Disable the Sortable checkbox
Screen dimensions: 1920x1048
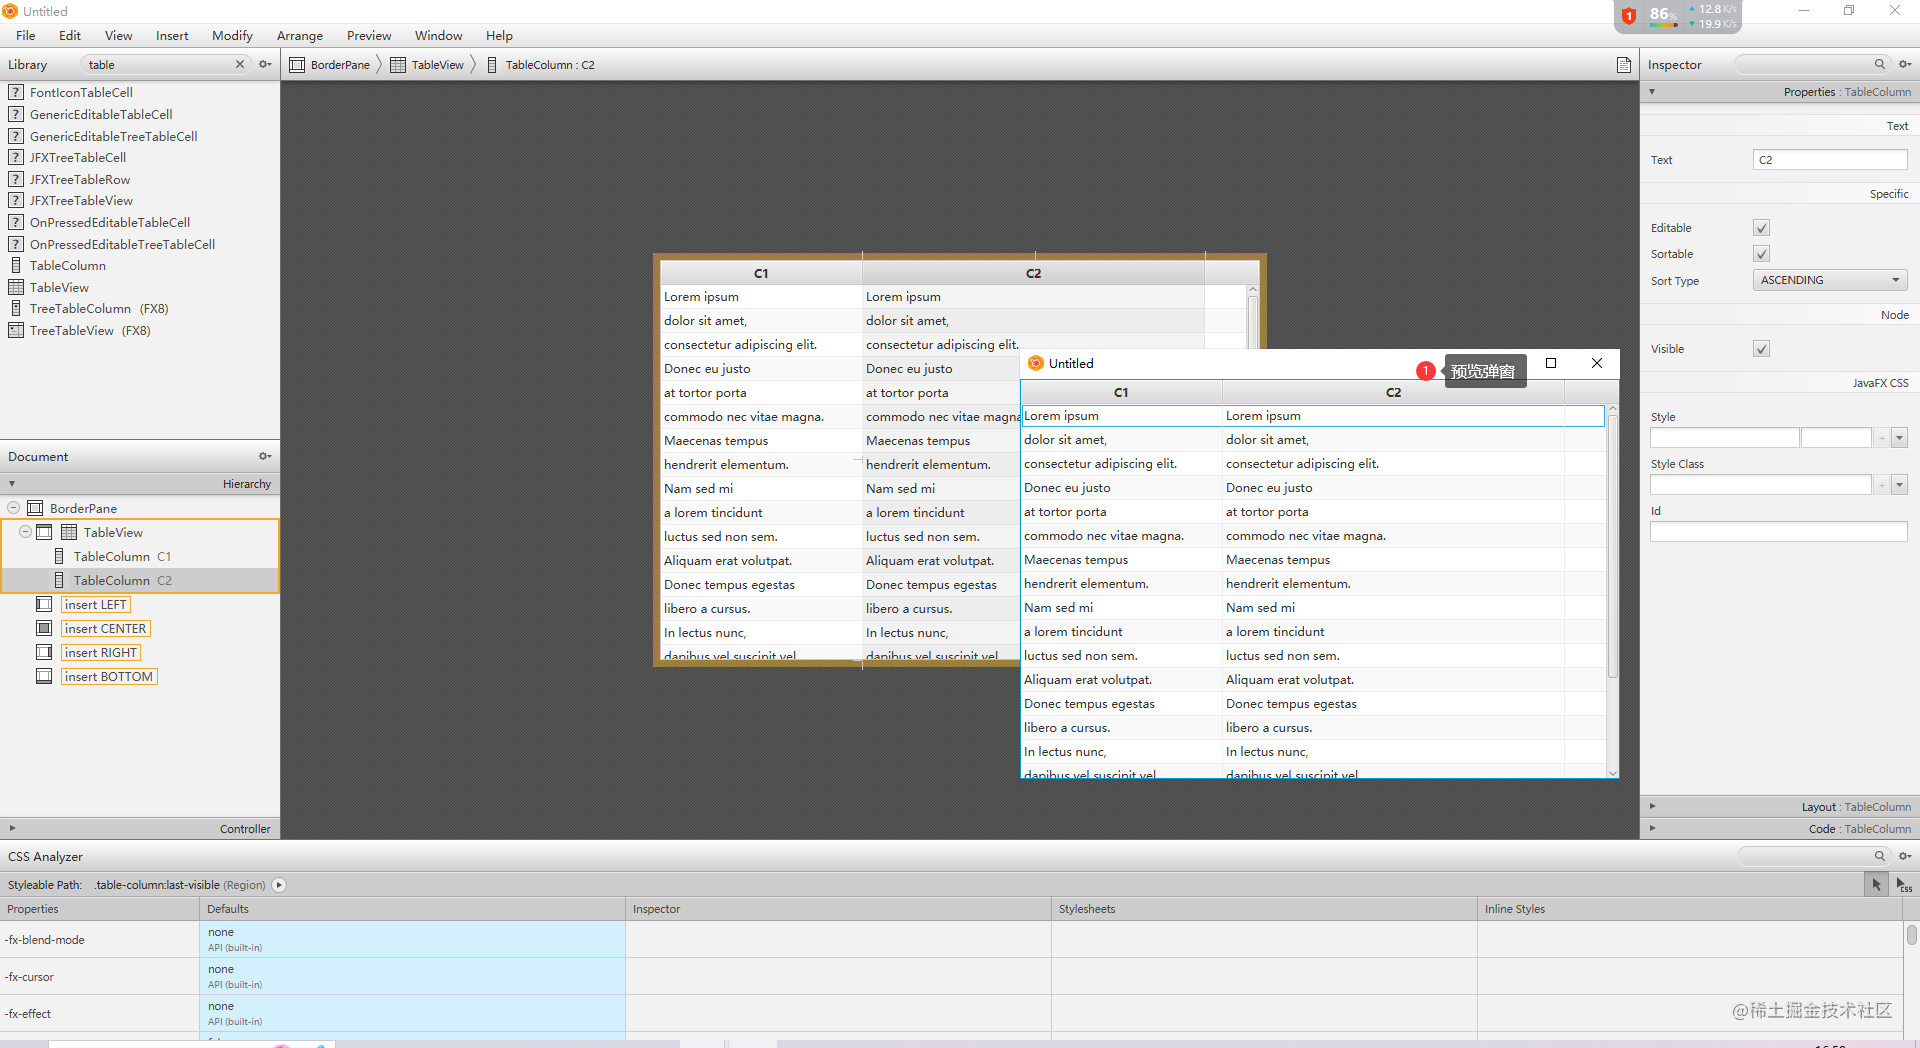tap(1760, 253)
